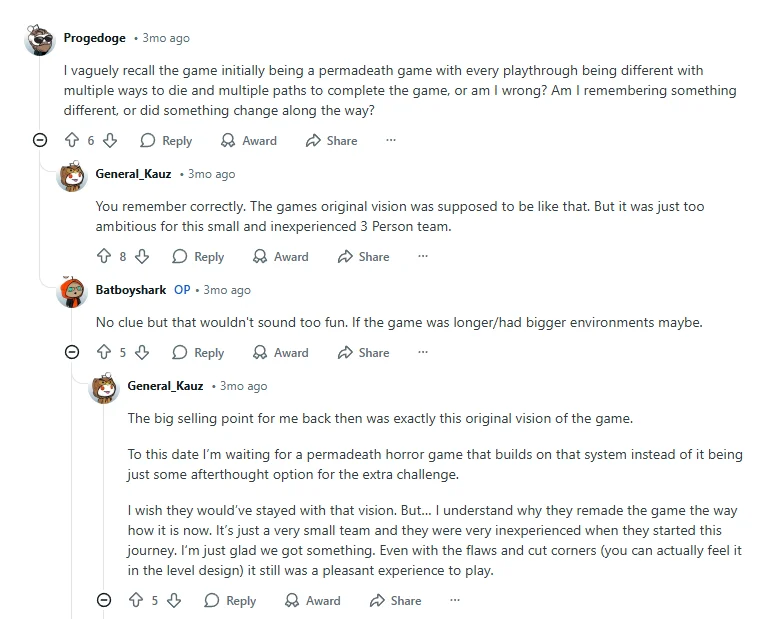Open Batboyshark username profile link
This screenshot has height=619, width=774.
click(131, 290)
